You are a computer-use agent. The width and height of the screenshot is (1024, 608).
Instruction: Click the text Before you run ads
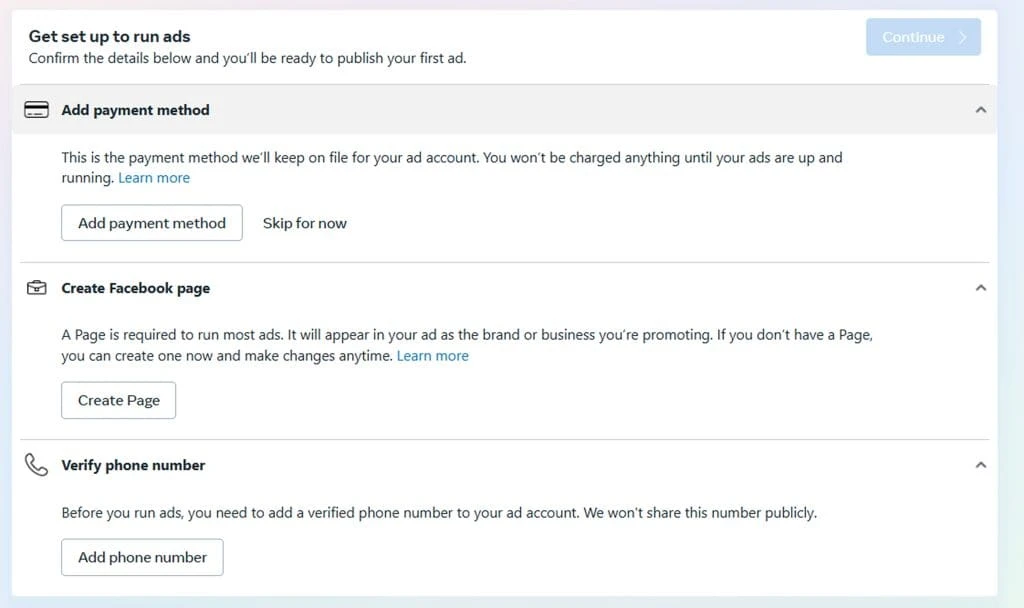coord(121,513)
